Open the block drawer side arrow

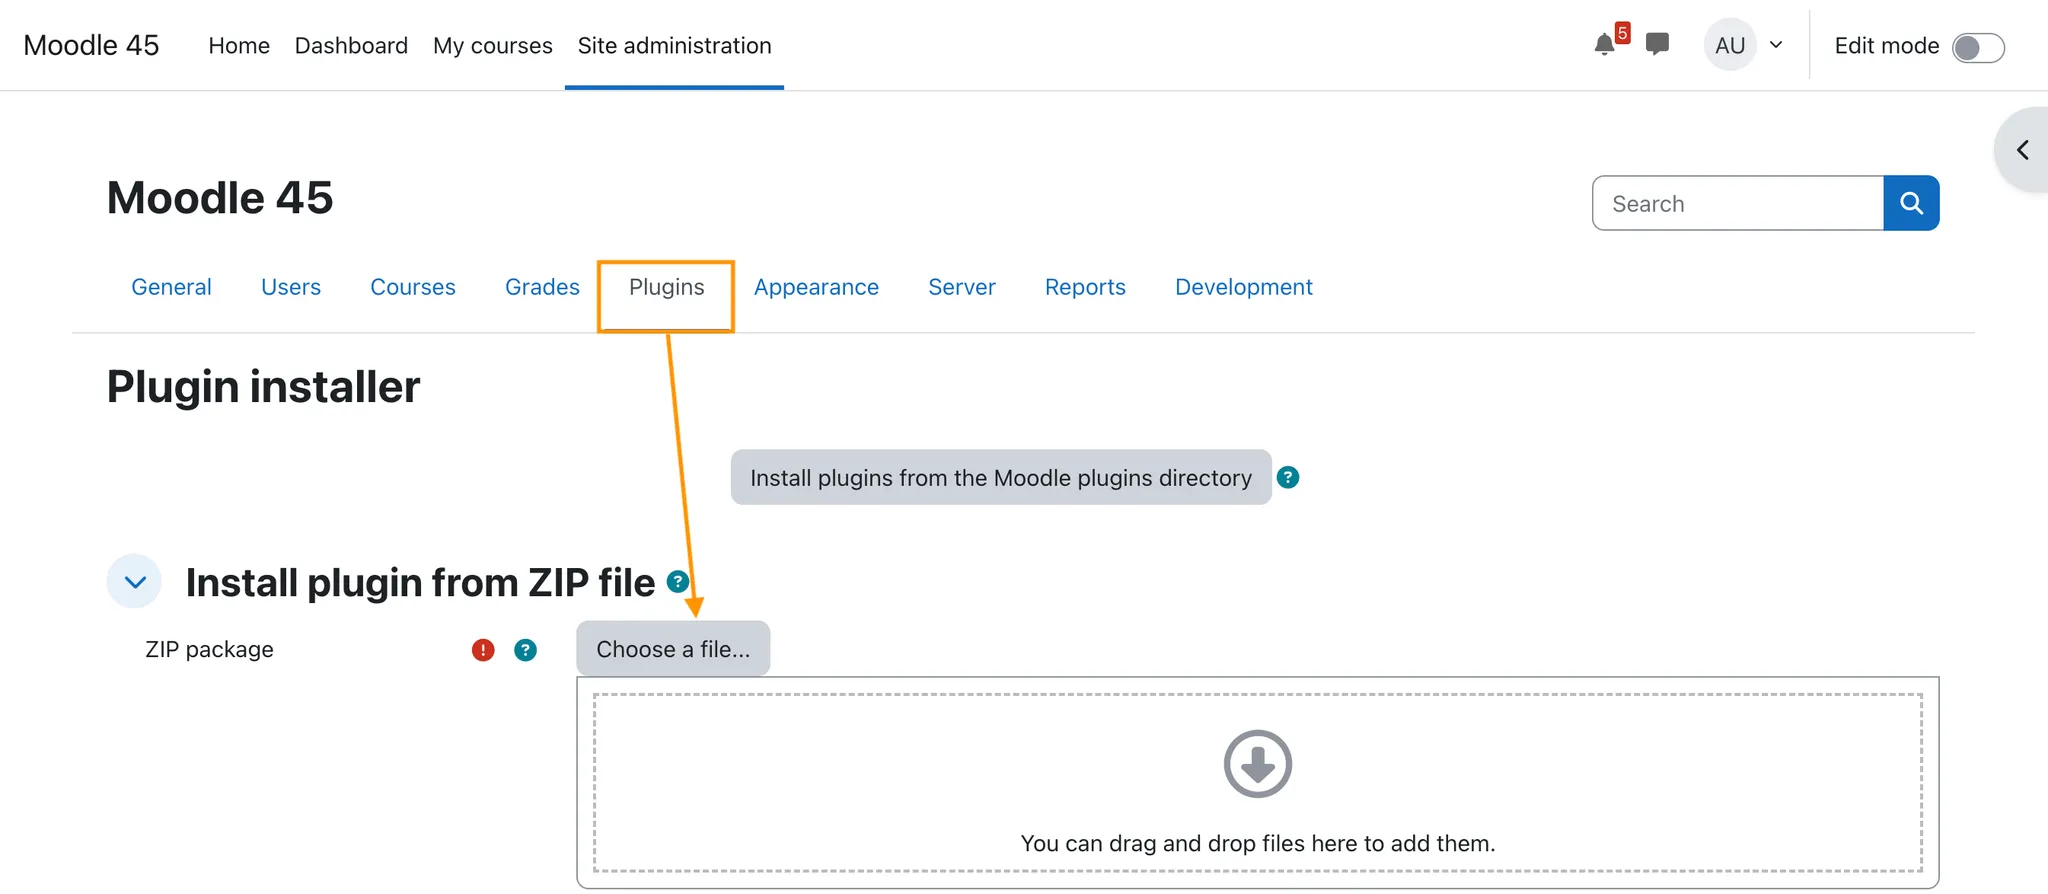coord(2022,150)
